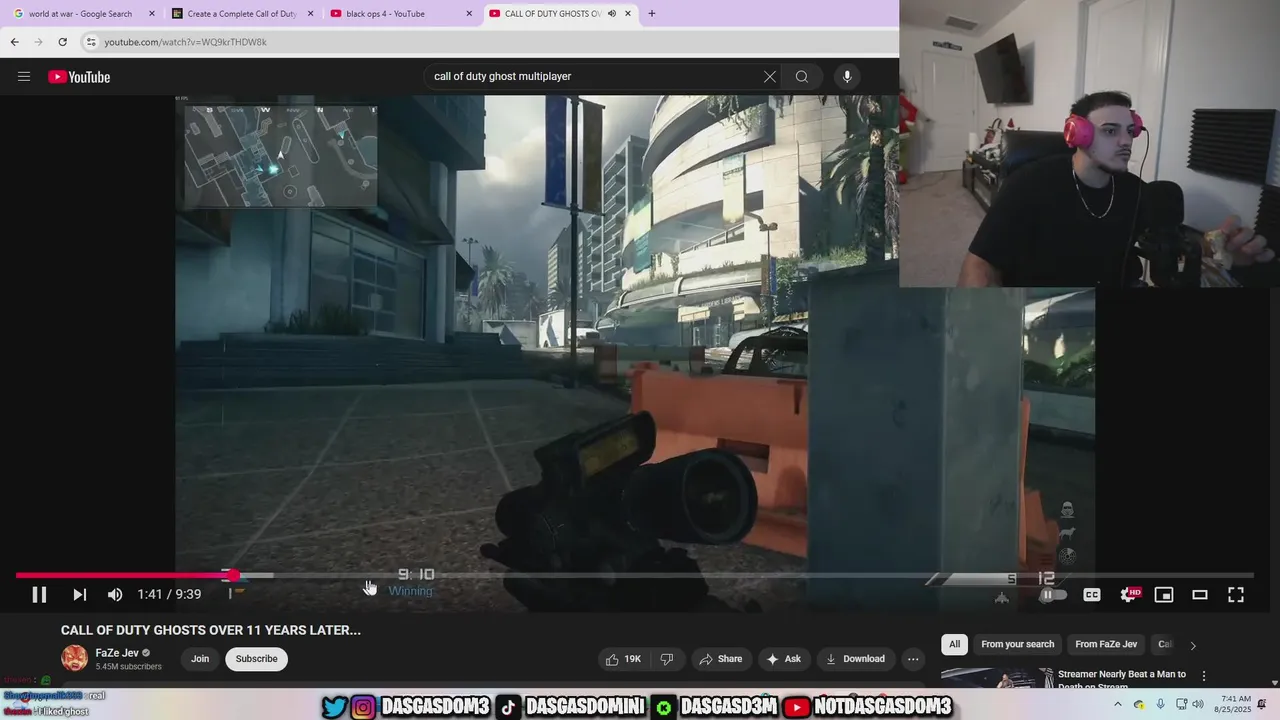
Task: Click the search magnifier button
Action: tap(802, 77)
